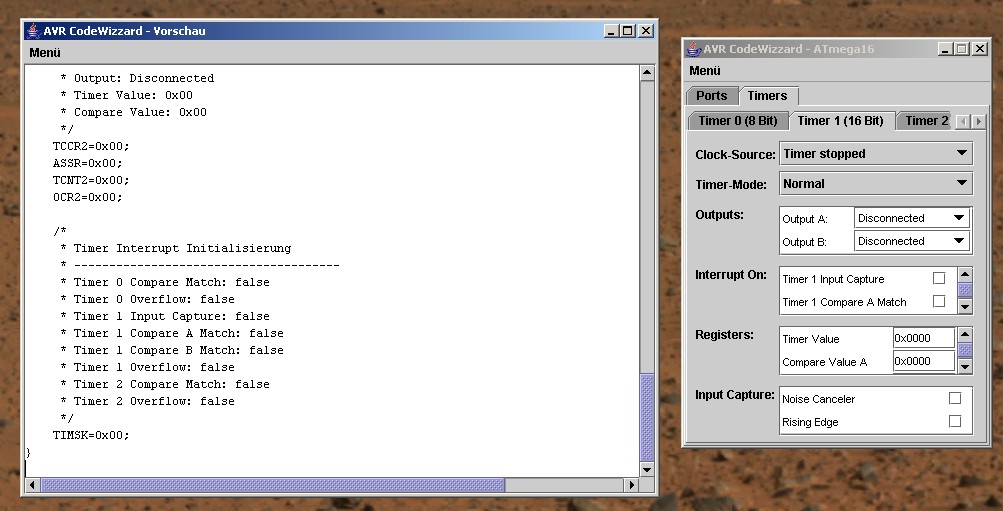Enable Timer 1 Compare A Match interrupt
Screen dimensions: 1003x511
pyautogui.click(x=938, y=301)
